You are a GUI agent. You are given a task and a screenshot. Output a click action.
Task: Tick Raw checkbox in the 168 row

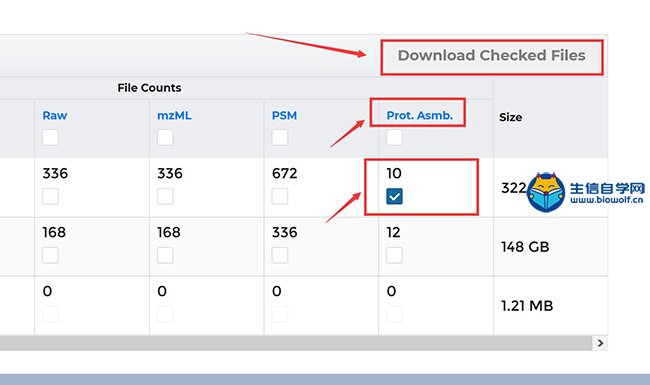[x=50, y=255]
